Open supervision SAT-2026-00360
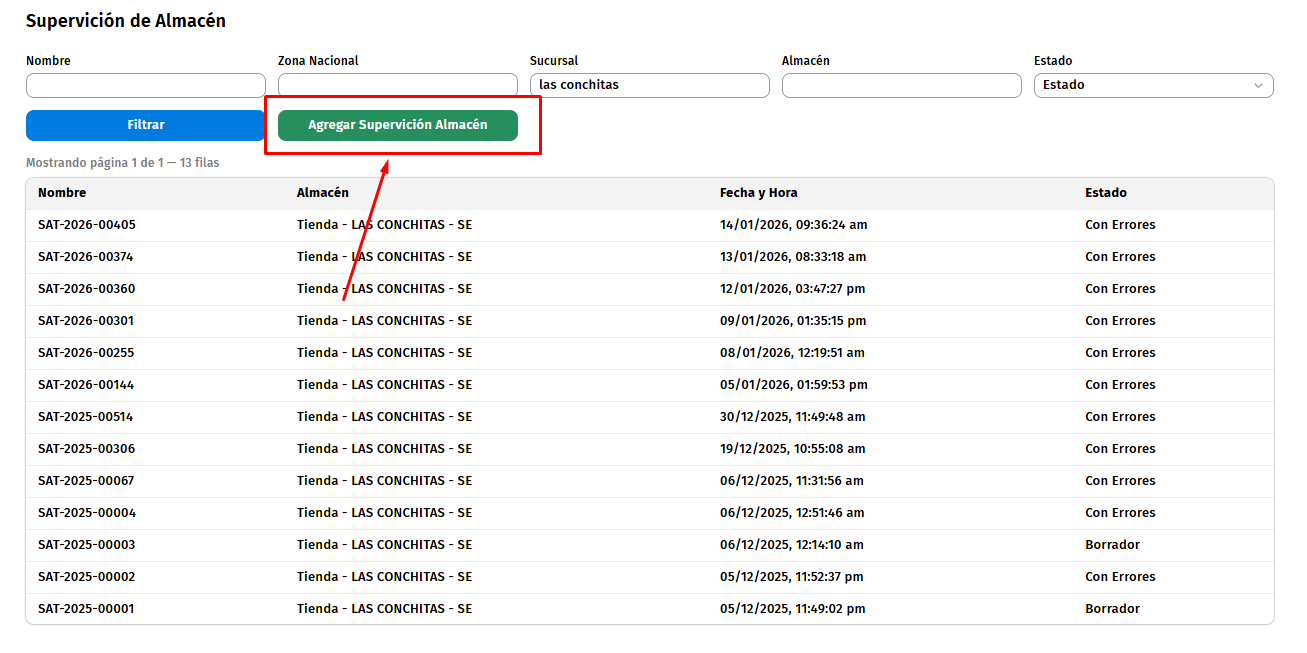This screenshot has height=653, width=1307. [86, 289]
